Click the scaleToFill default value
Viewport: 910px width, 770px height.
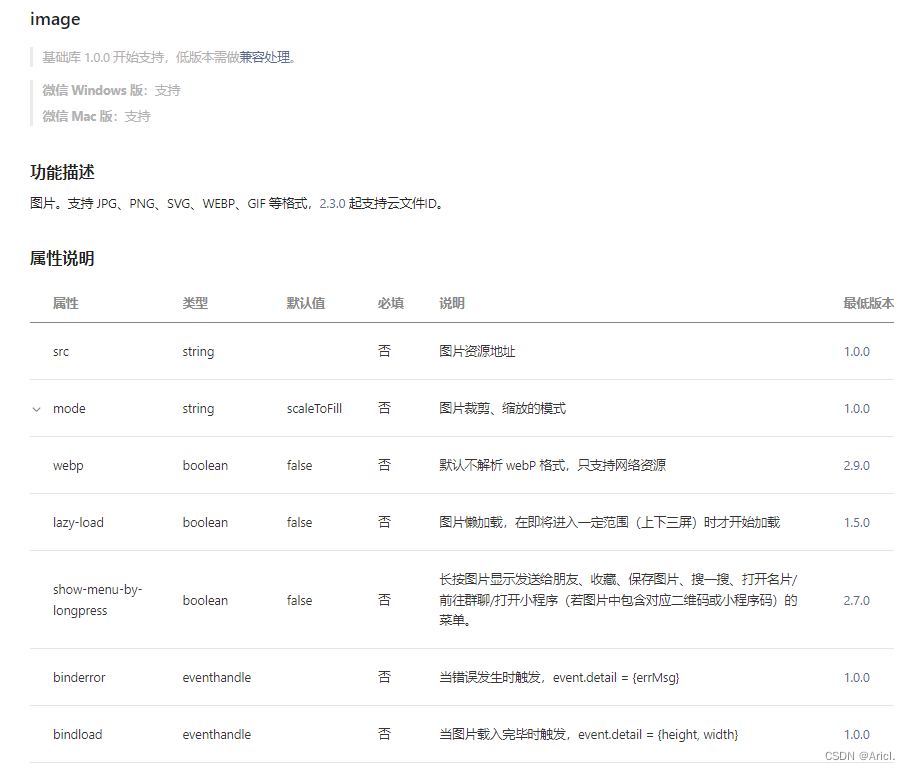click(314, 409)
